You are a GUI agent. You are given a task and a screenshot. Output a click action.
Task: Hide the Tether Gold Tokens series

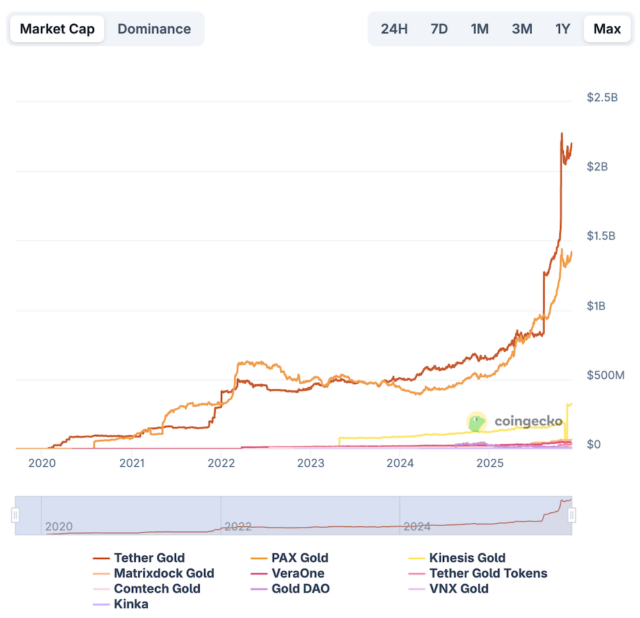pyautogui.click(x=487, y=573)
